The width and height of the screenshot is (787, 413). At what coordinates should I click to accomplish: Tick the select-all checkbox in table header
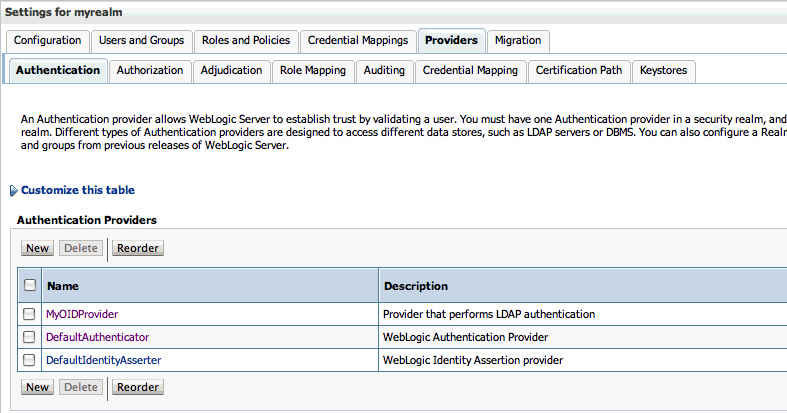coord(29,286)
